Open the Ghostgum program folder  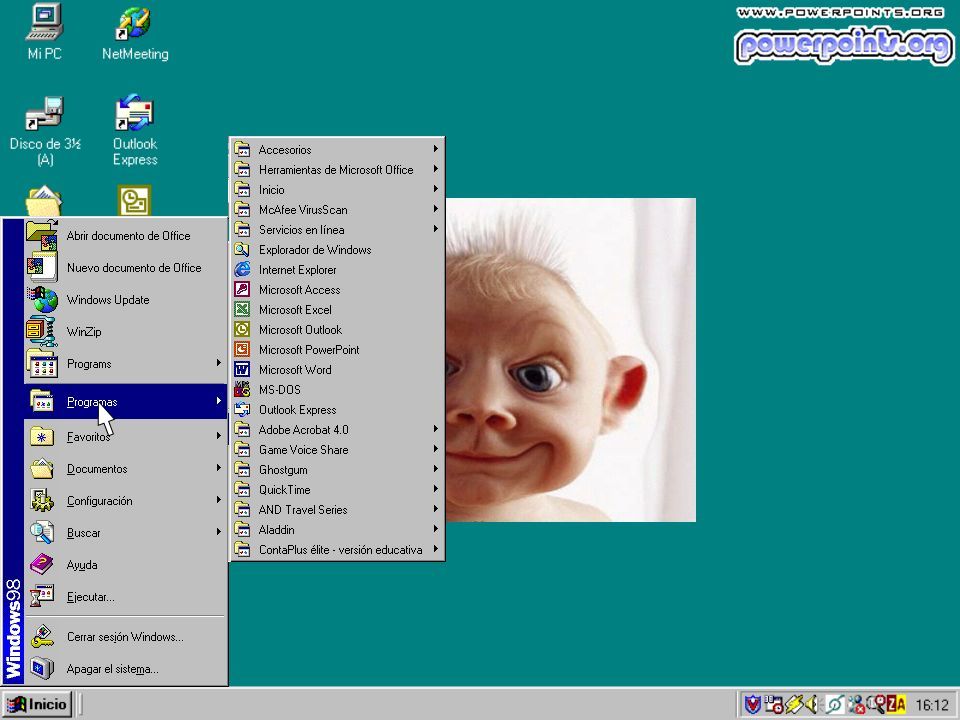click(x=337, y=470)
